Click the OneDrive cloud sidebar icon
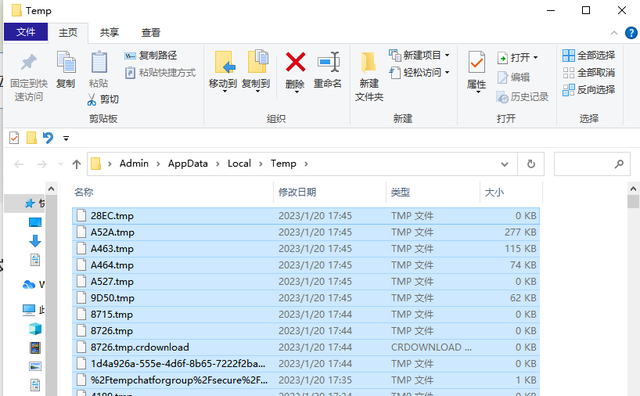Screen dimensions: 640x396 [x=29, y=285]
